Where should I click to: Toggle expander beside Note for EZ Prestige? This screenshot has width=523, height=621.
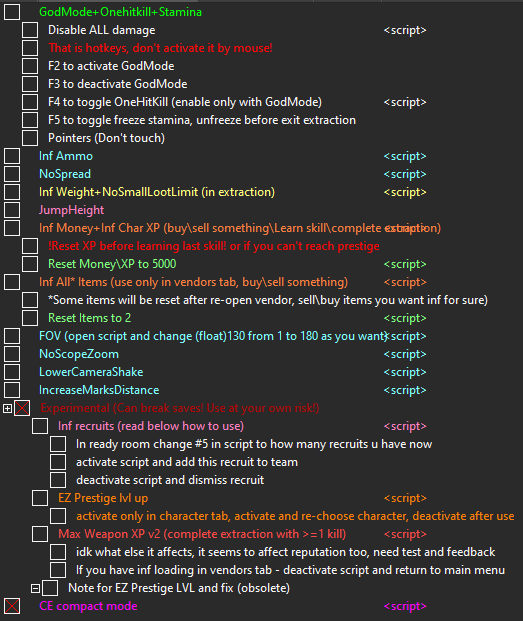(35, 589)
